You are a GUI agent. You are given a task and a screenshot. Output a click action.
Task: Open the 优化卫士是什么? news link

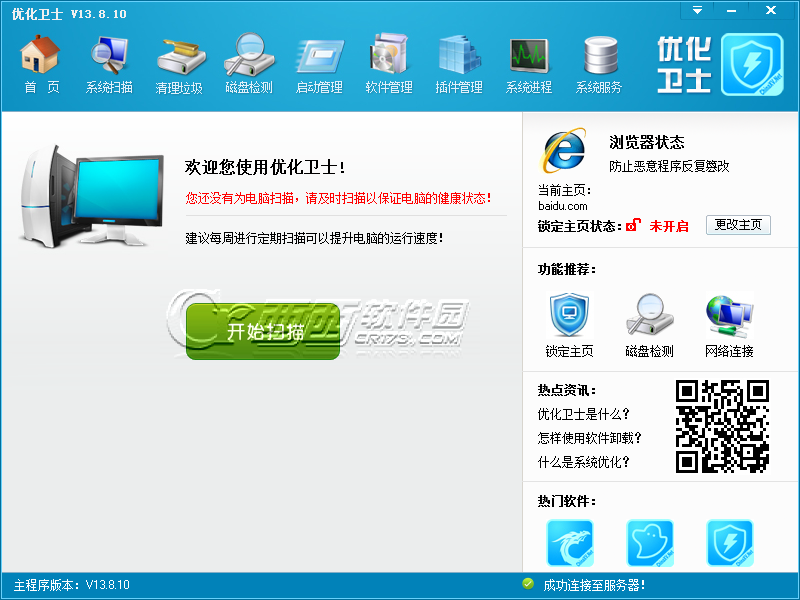coord(584,414)
